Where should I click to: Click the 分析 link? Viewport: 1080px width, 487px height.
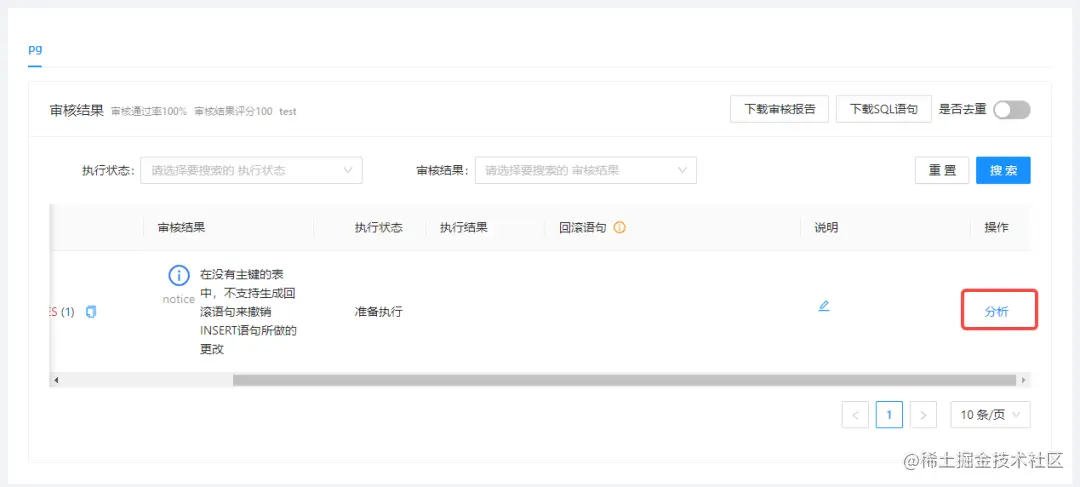pyautogui.click(x=997, y=312)
